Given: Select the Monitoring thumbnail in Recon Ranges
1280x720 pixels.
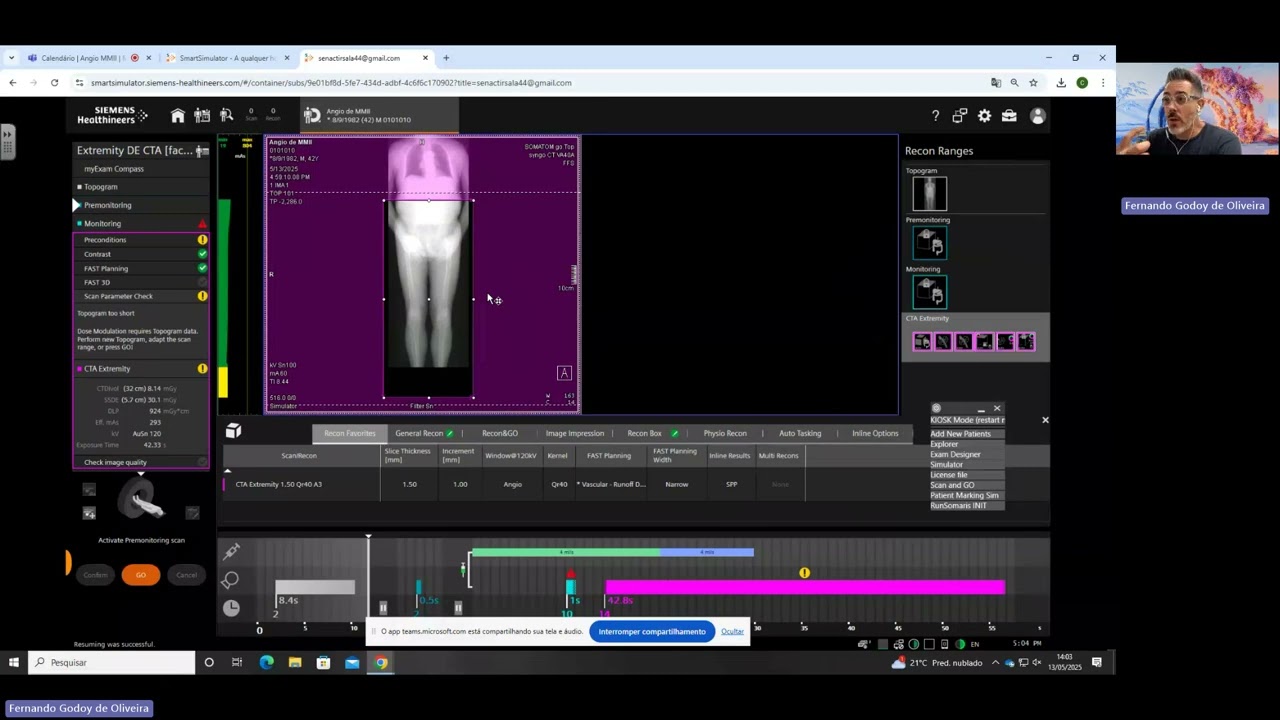Looking at the screenshot, I should (929, 292).
